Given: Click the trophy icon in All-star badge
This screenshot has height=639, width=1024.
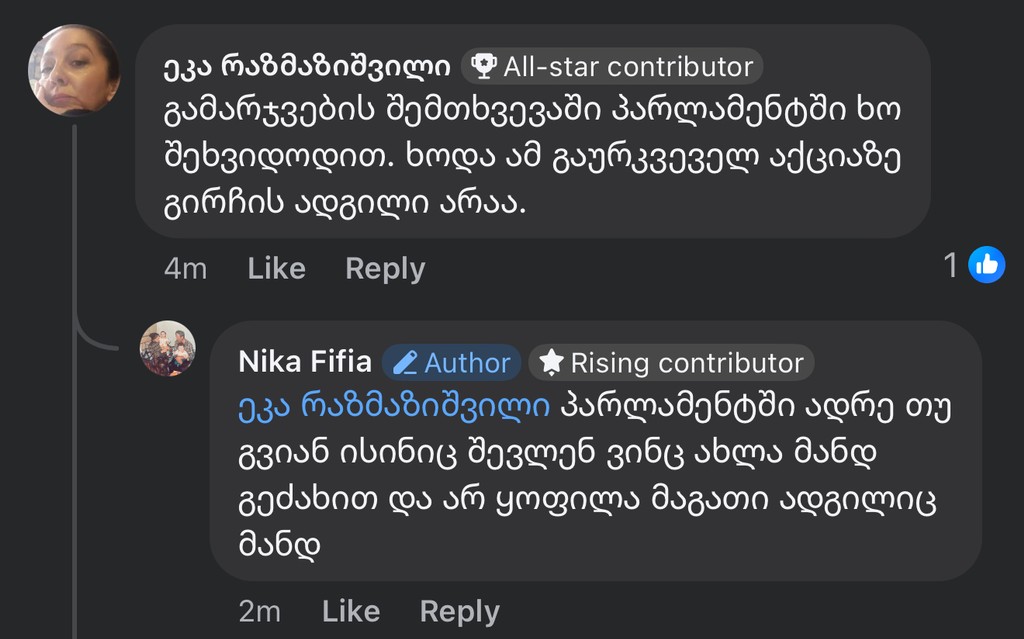Looking at the screenshot, I should (x=483, y=67).
